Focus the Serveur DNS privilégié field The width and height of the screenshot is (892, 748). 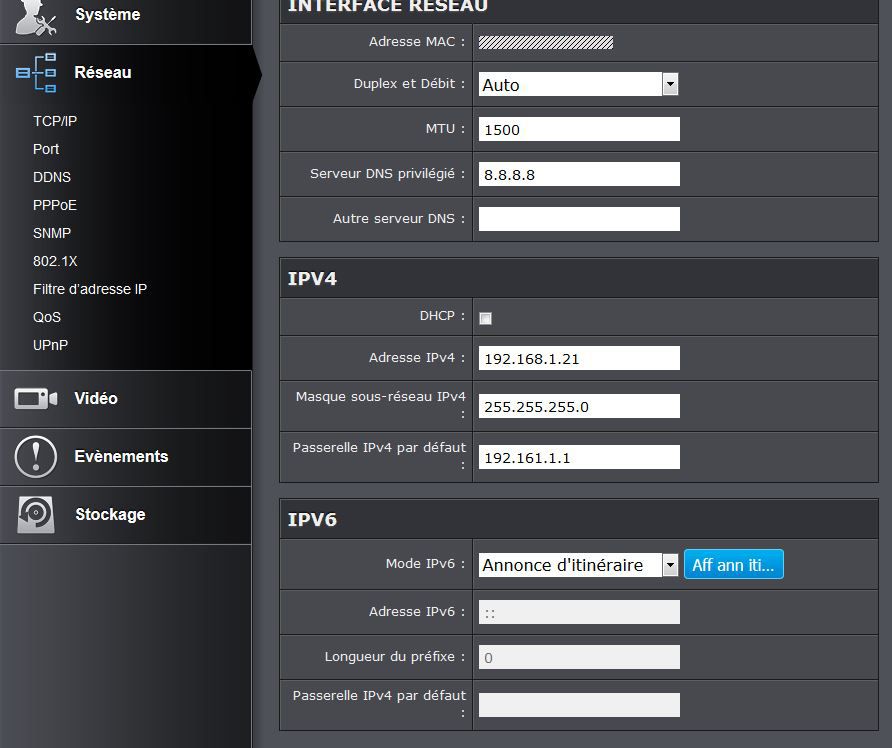[x=579, y=174]
